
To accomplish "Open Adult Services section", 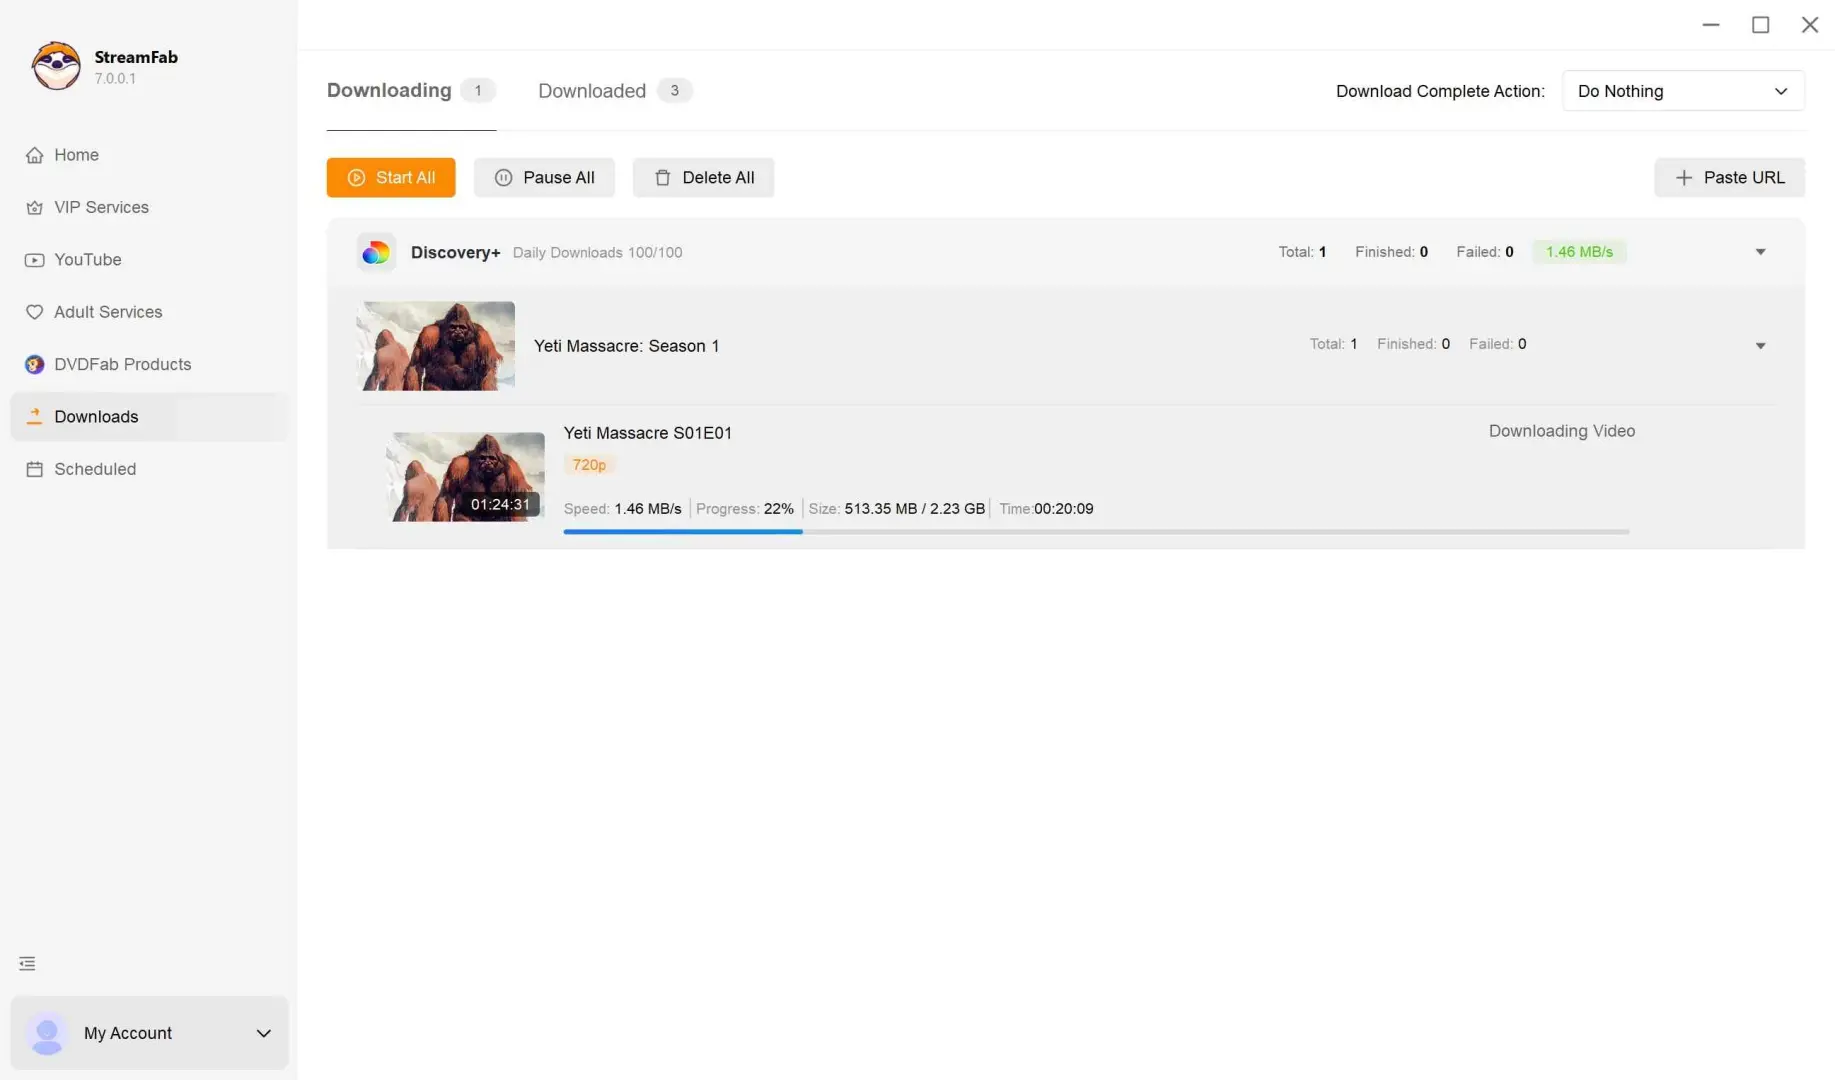I will (x=149, y=312).
